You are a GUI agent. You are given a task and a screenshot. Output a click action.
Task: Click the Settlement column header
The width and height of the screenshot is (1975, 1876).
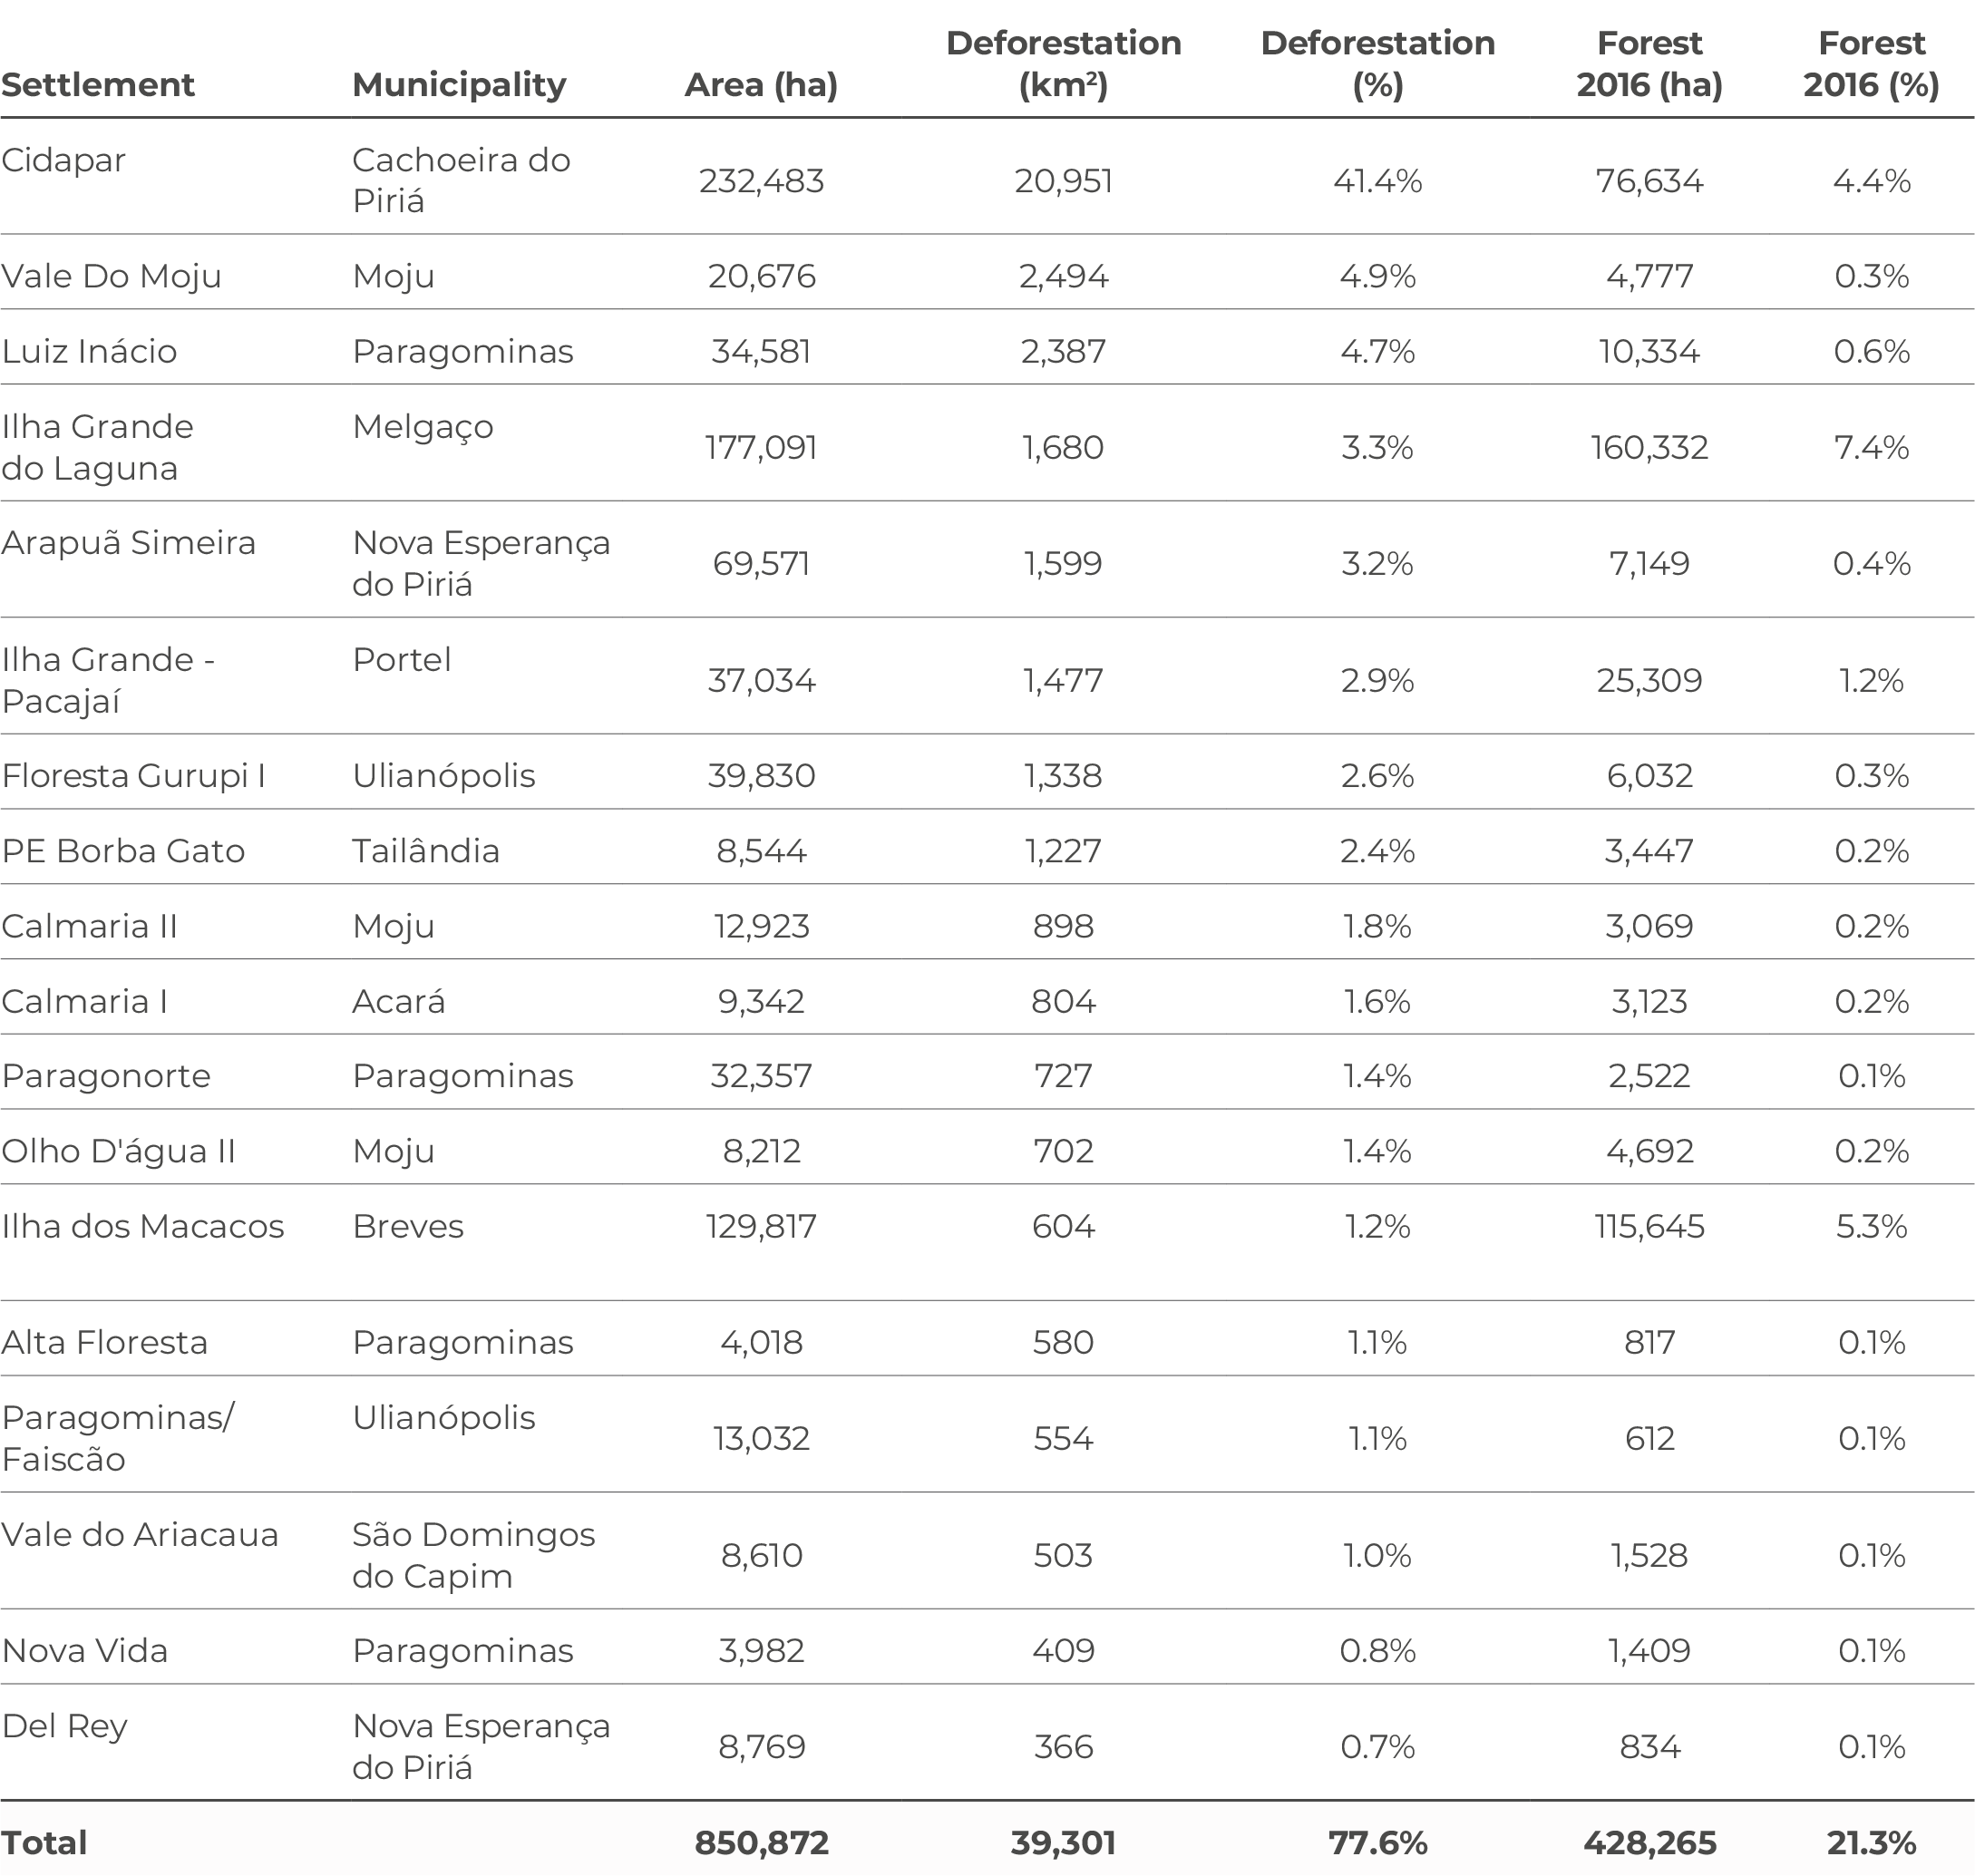[98, 85]
